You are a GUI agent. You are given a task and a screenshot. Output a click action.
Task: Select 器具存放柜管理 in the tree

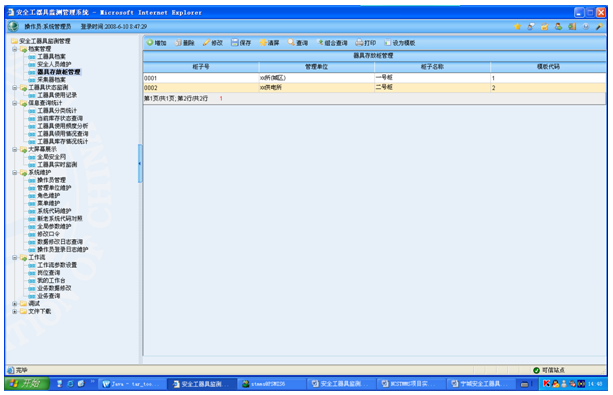[x=59, y=72]
